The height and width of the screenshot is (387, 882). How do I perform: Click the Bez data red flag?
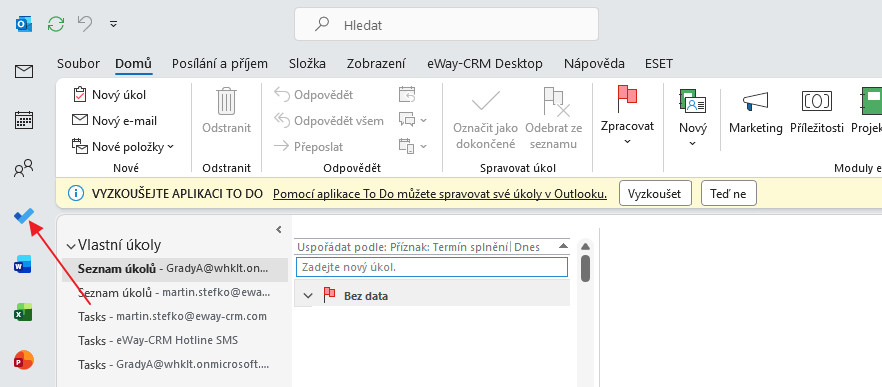(x=330, y=295)
